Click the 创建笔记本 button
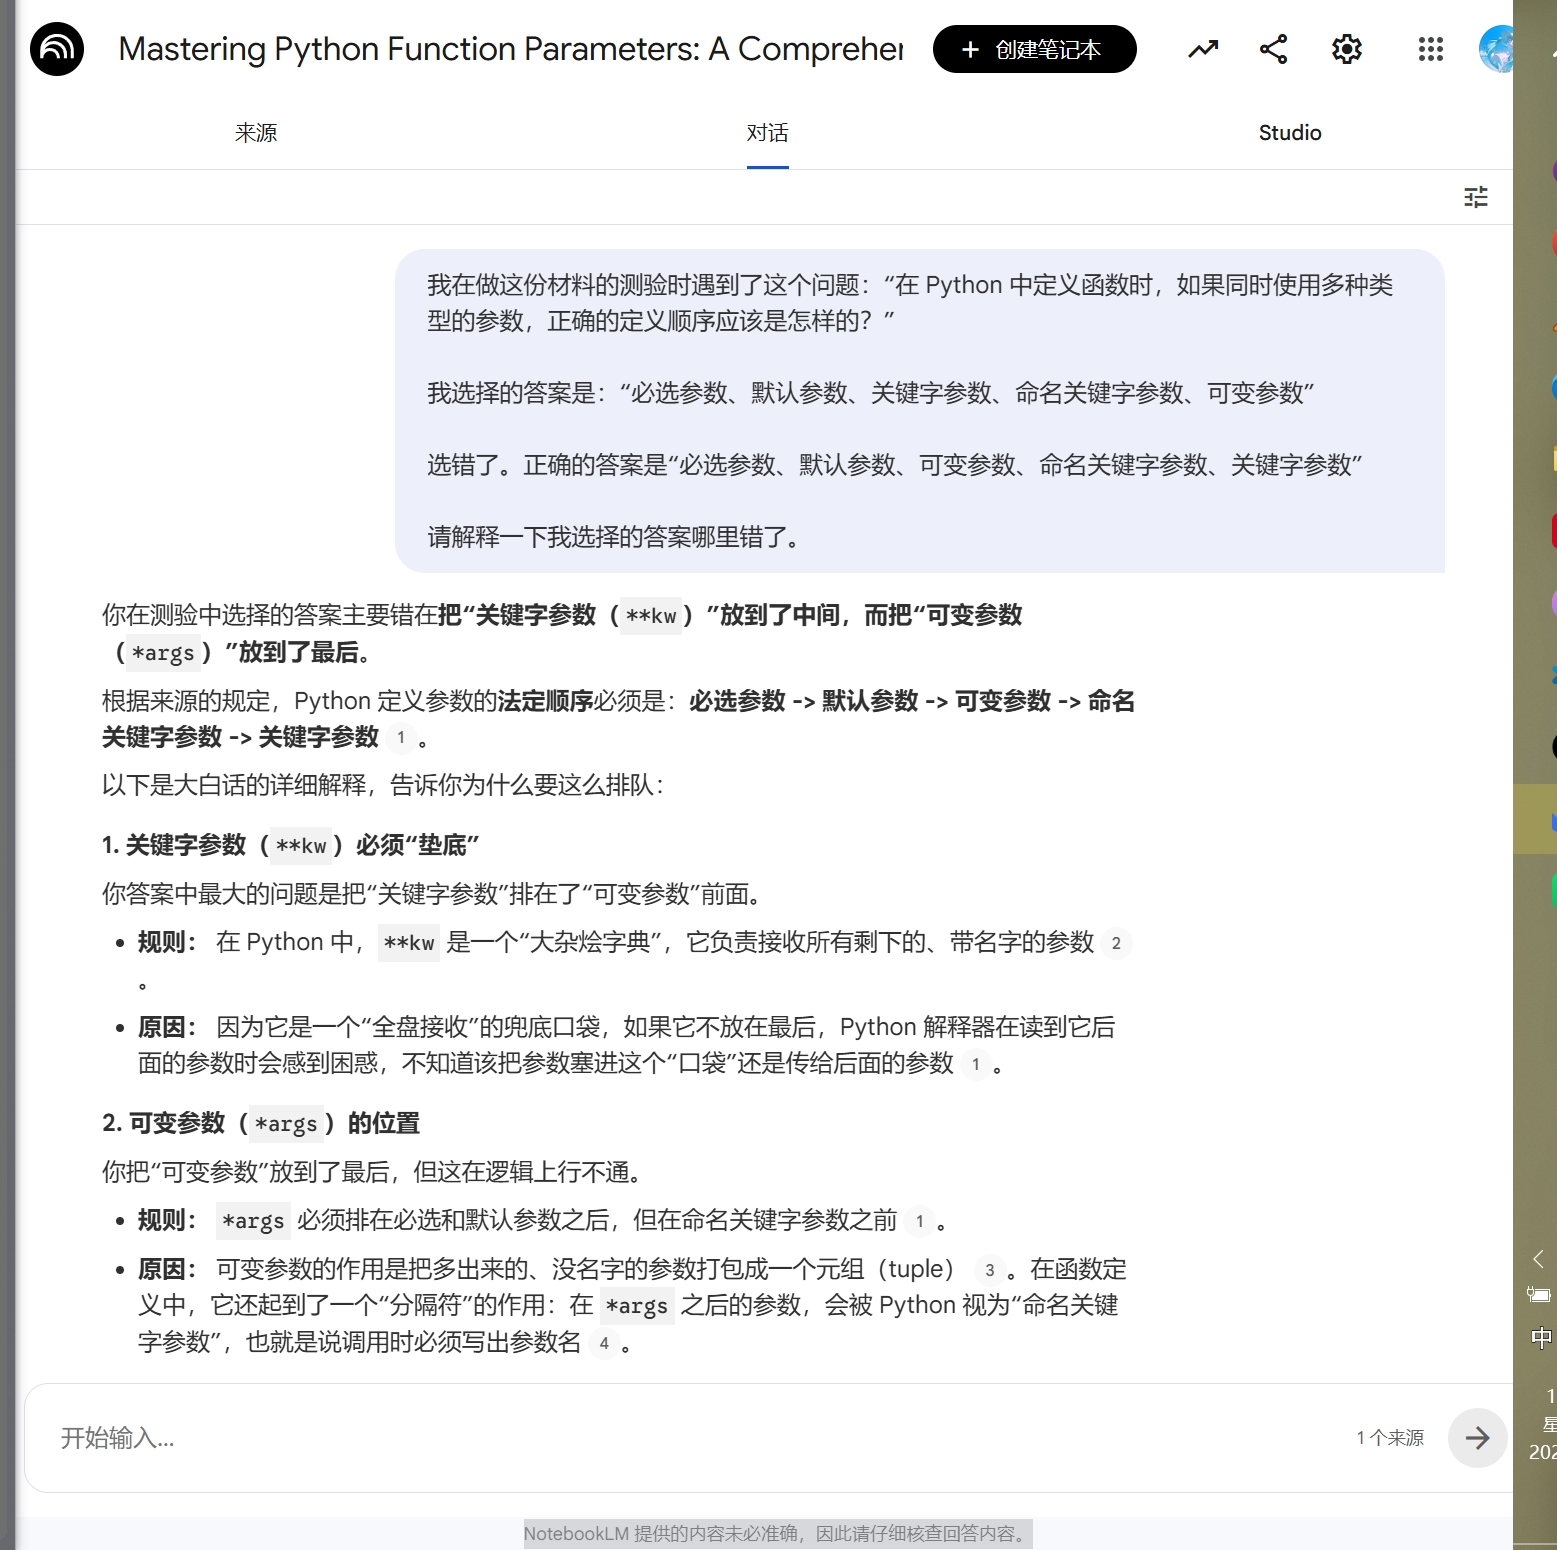The width and height of the screenshot is (1557, 1550). [1034, 49]
